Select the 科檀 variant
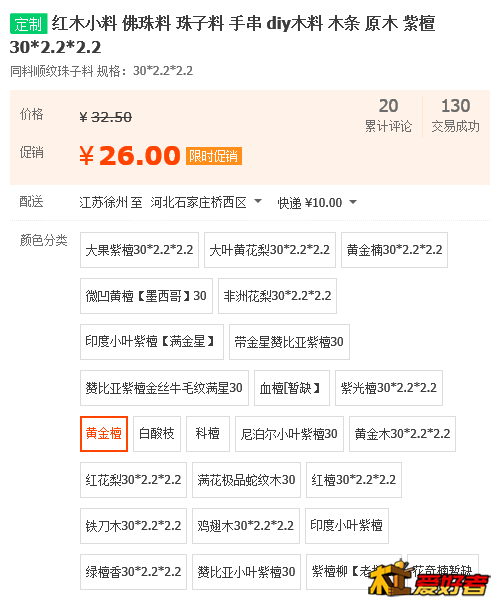 (208, 434)
